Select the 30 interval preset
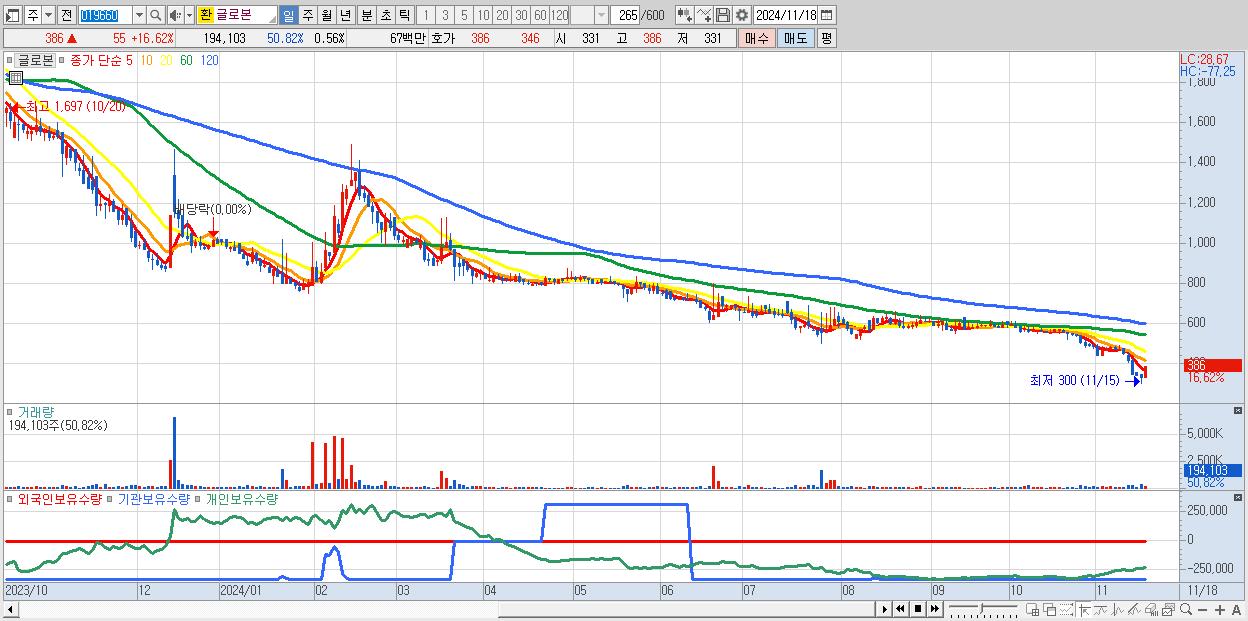The image size is (1248, 621). coord(521,15)
